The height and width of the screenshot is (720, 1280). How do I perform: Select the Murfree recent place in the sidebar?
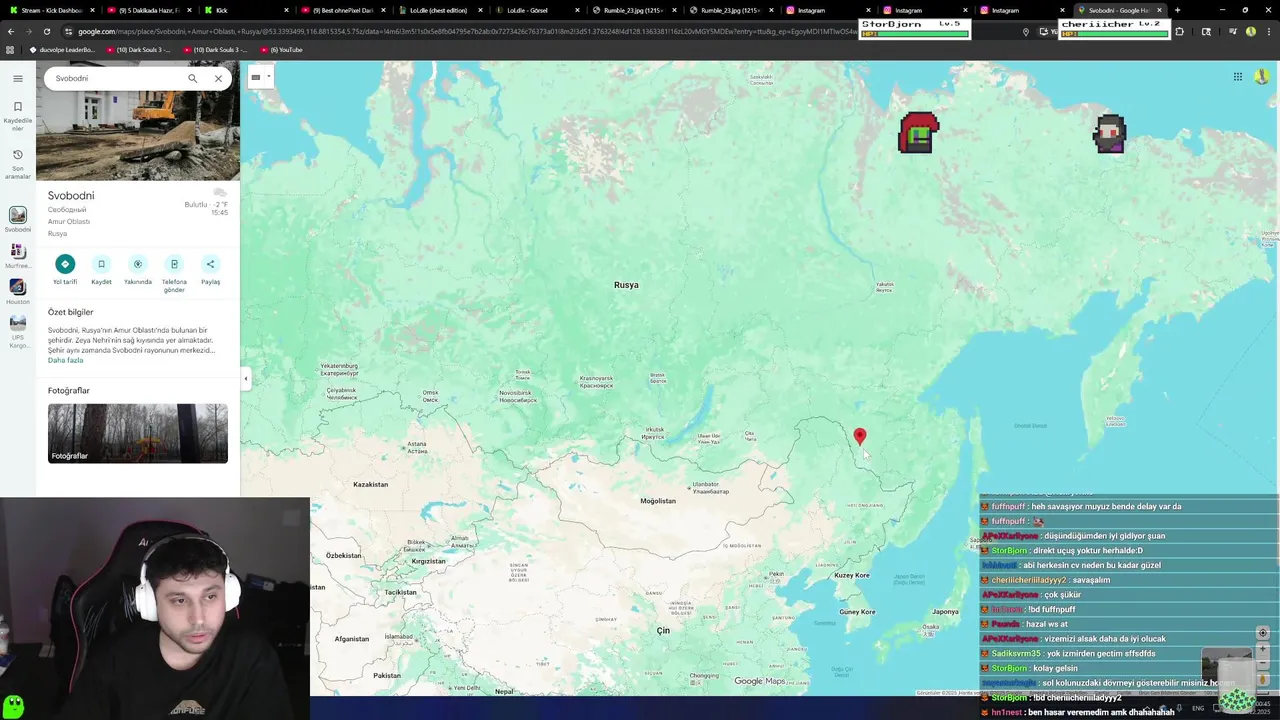pos(18,256)
